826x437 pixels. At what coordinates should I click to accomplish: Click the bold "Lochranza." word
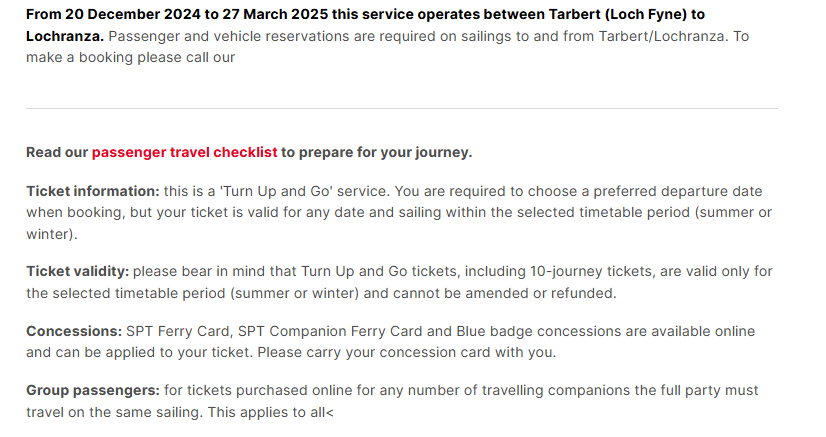65,36
